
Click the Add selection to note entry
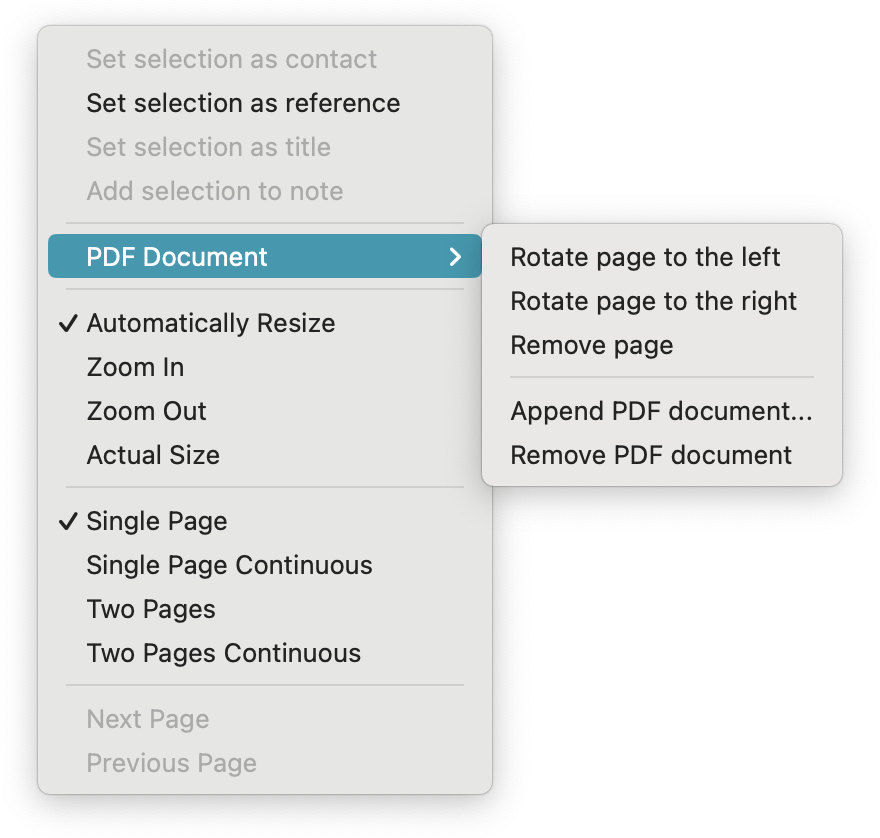click(x=214, y=191)
